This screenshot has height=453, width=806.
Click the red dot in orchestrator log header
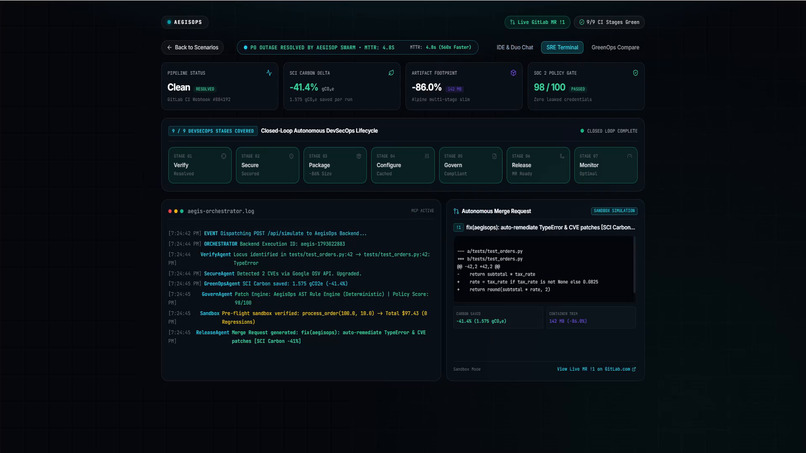tap(170, 211)
